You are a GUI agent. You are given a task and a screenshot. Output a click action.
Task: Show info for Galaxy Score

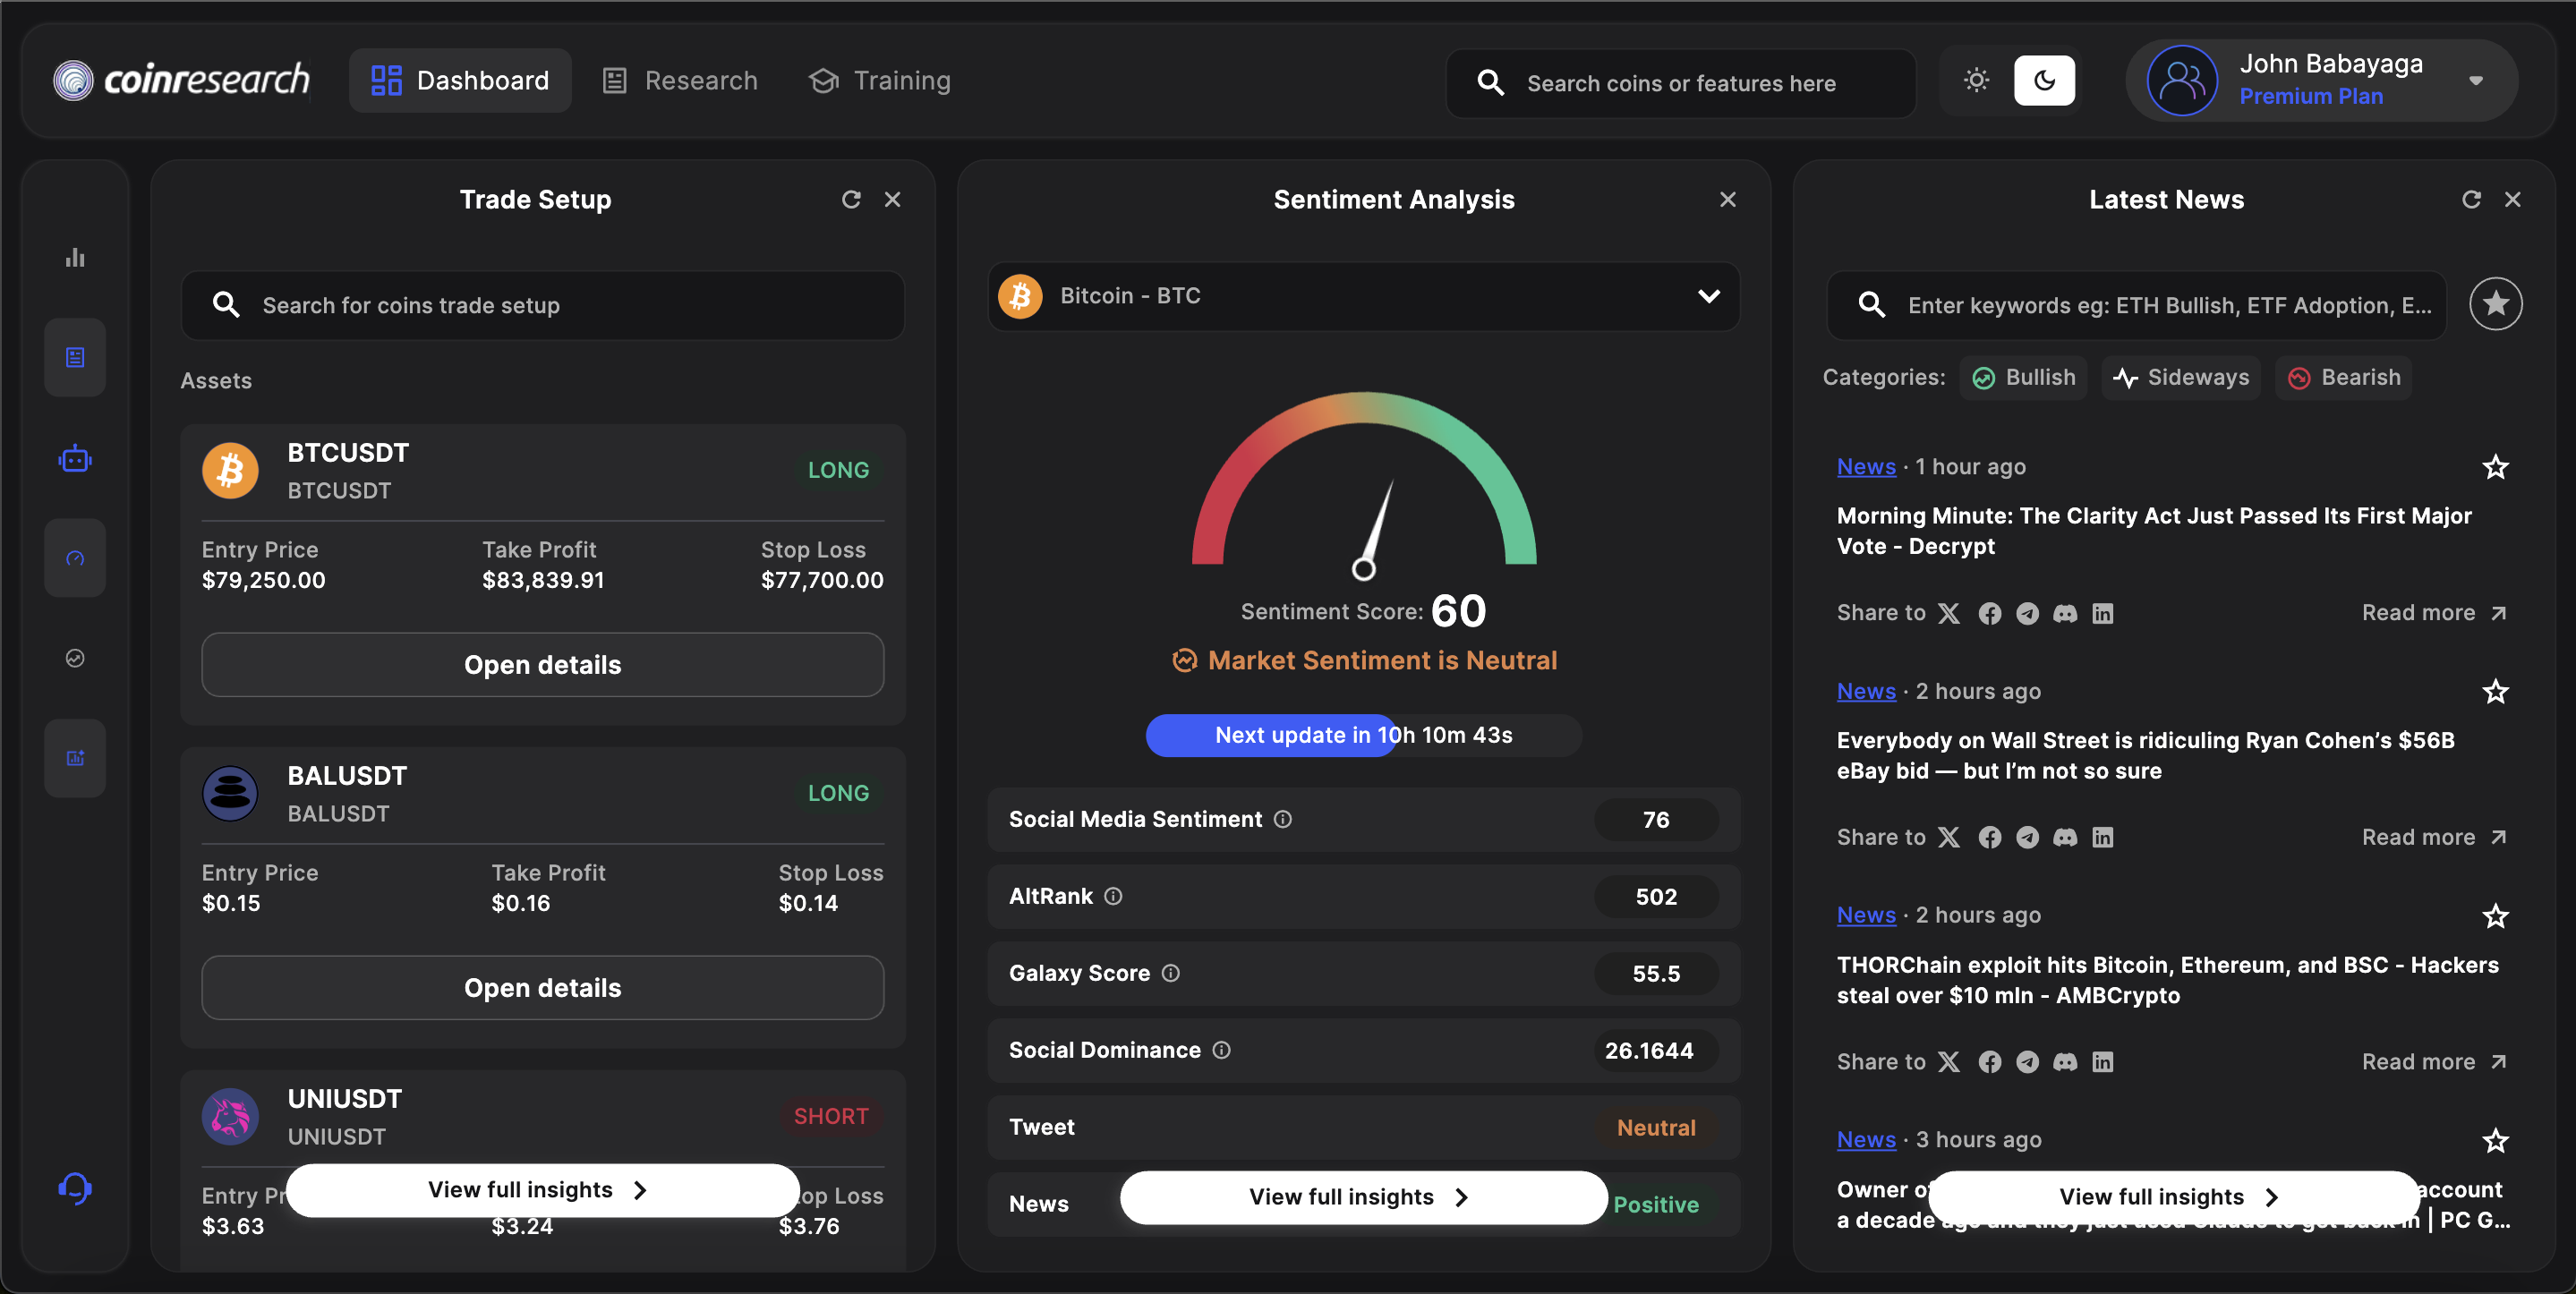pos(1171,974)
